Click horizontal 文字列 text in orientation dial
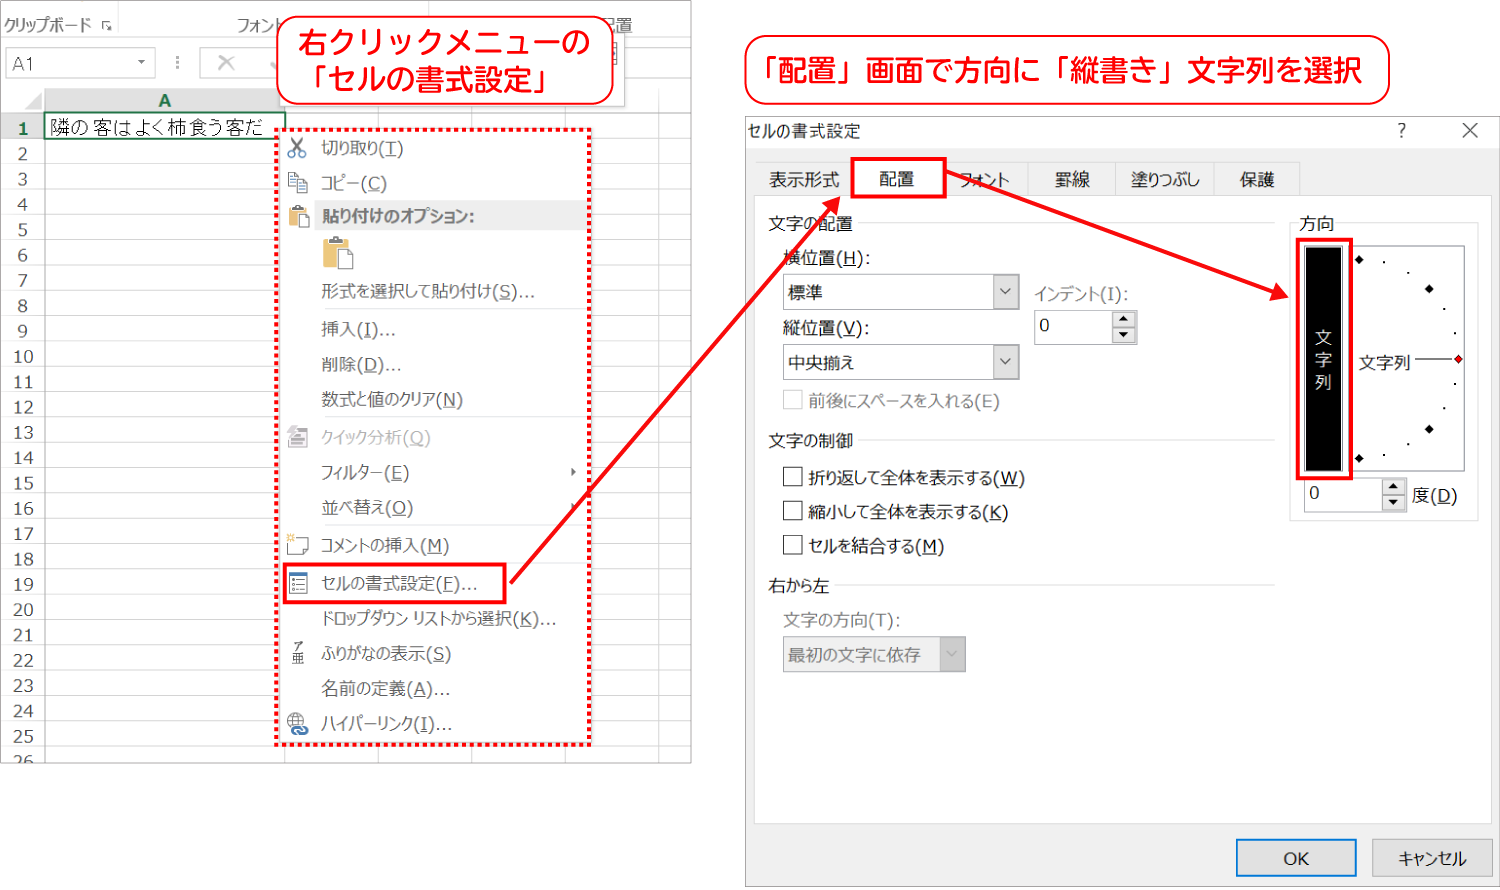The image size is (1500, 890). pos(1384,362)
